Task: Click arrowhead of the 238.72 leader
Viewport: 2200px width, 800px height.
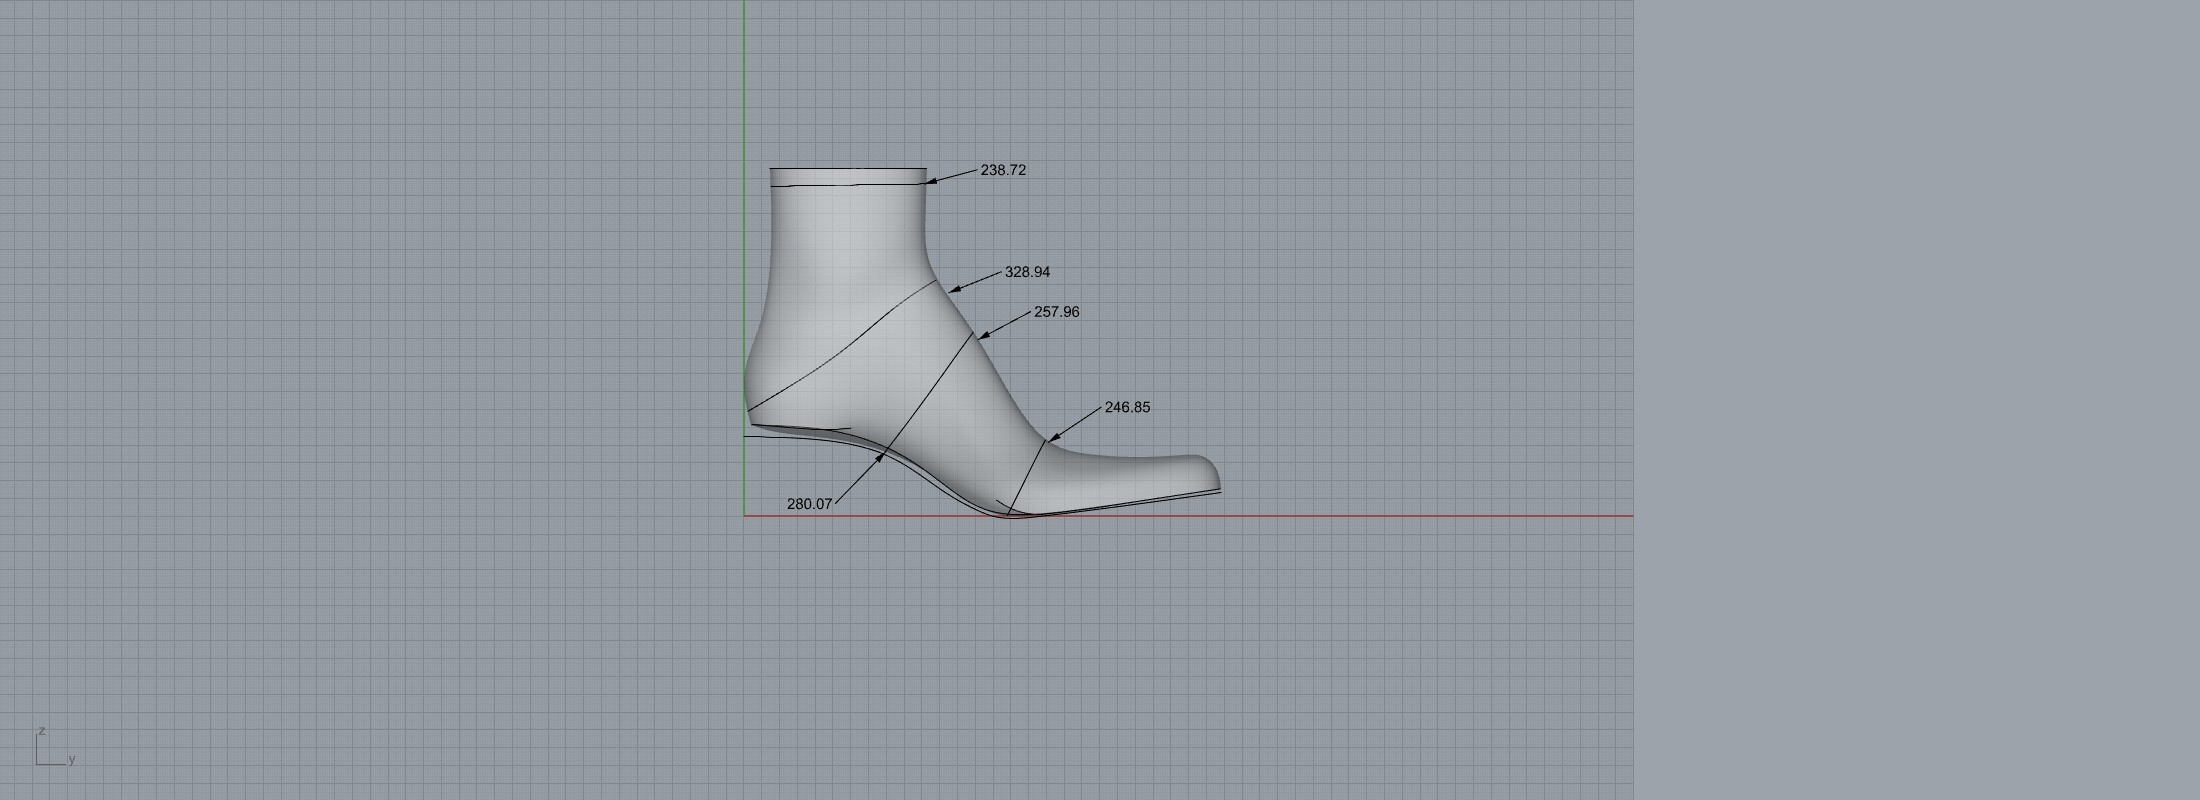Action: tap(931, 182)
